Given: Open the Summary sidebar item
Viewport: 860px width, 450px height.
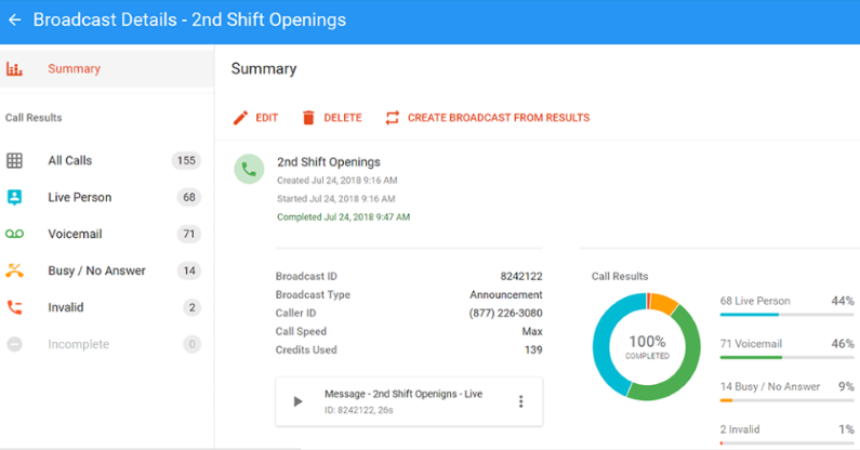Looking at the screenshot, I should coord(106,69).
